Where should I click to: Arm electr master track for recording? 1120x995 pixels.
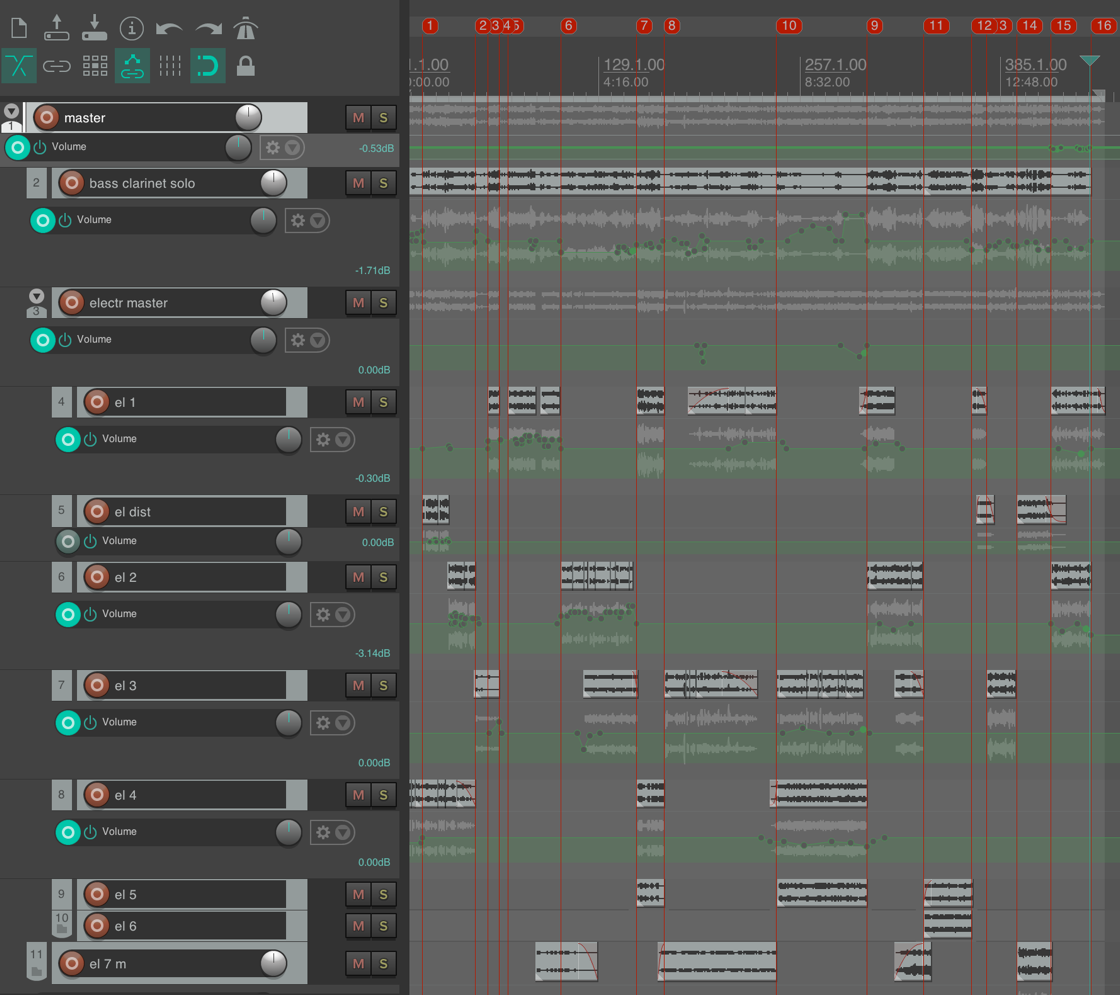(71, 303)
